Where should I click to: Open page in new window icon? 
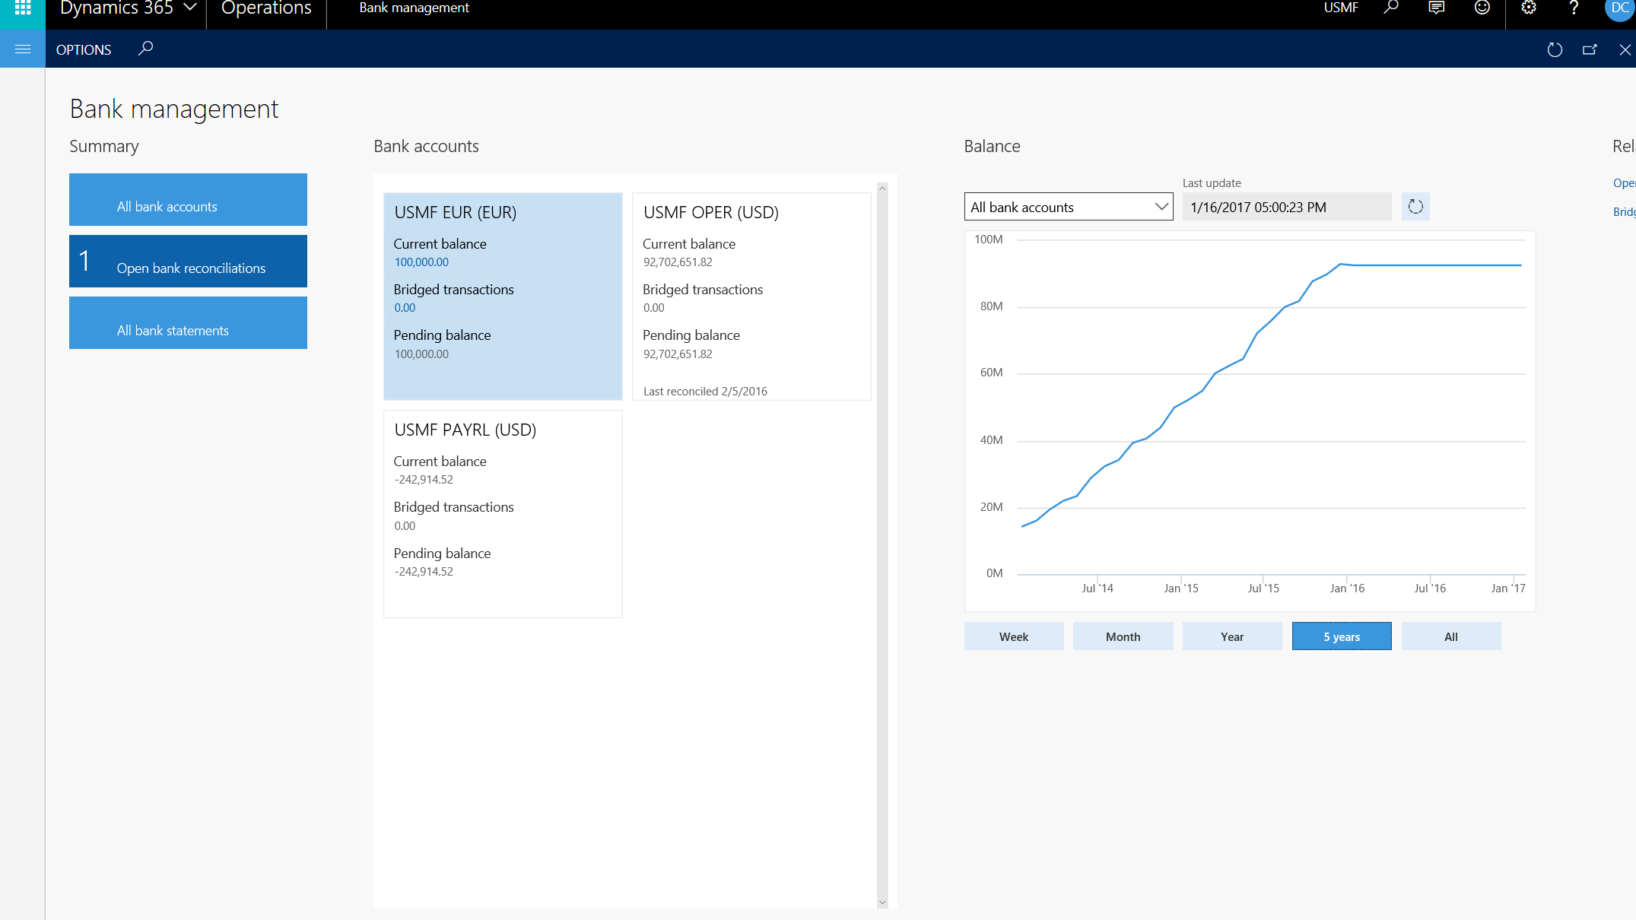tap(1589, 50)
